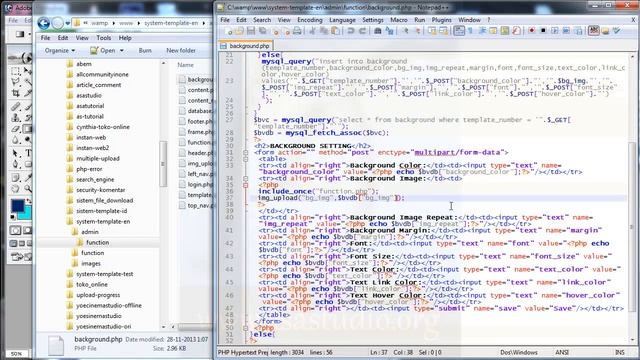The width and height of the screenshot is (640, 360).
Task: Click Photoshop's dark blue foreground color swatch
Action: click(x=17, y=205)
